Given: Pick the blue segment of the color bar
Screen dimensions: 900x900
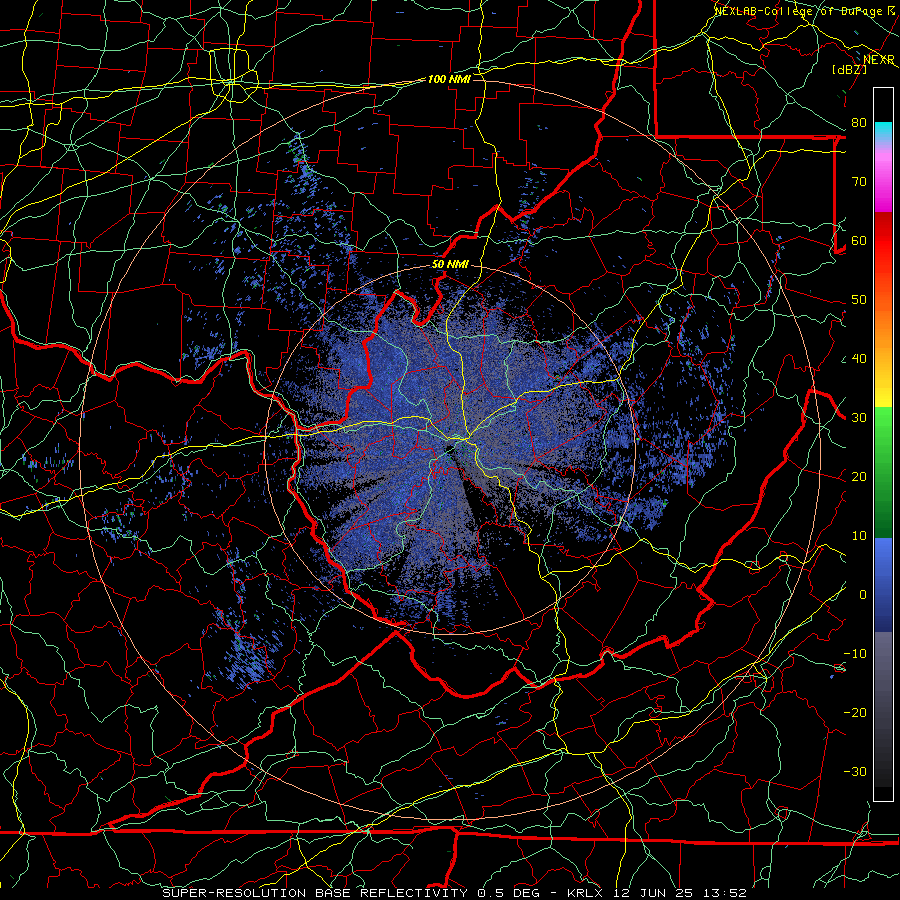Looking at the screenshot, I should coord(883,584).
